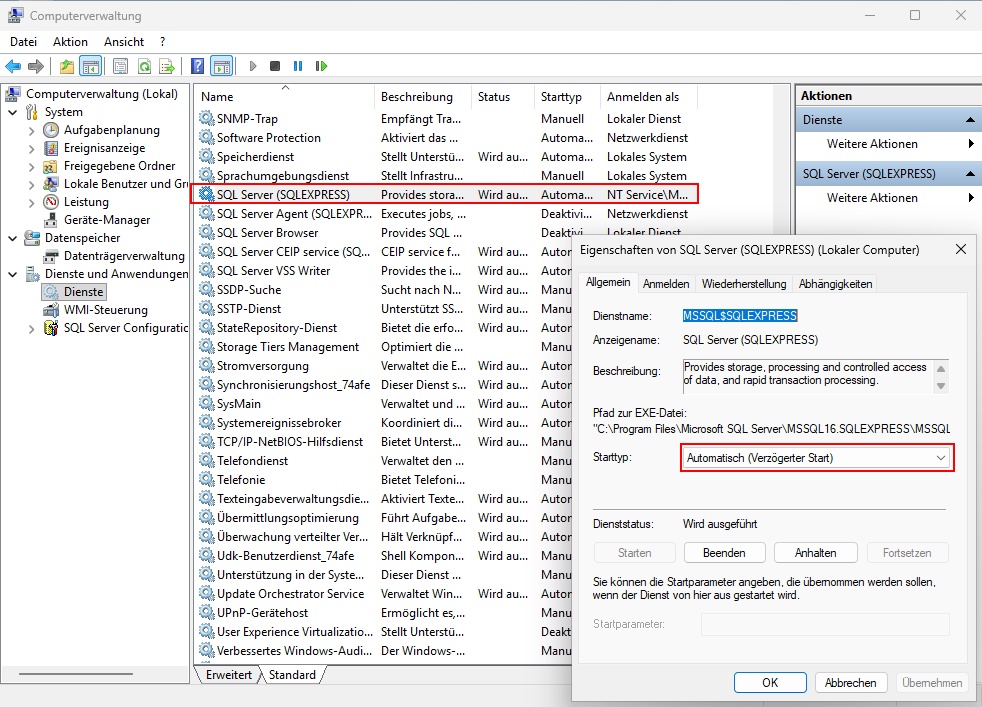Screen dimensions: 982x707
Task: Open the Aktion menu
Action: point(70,42)
